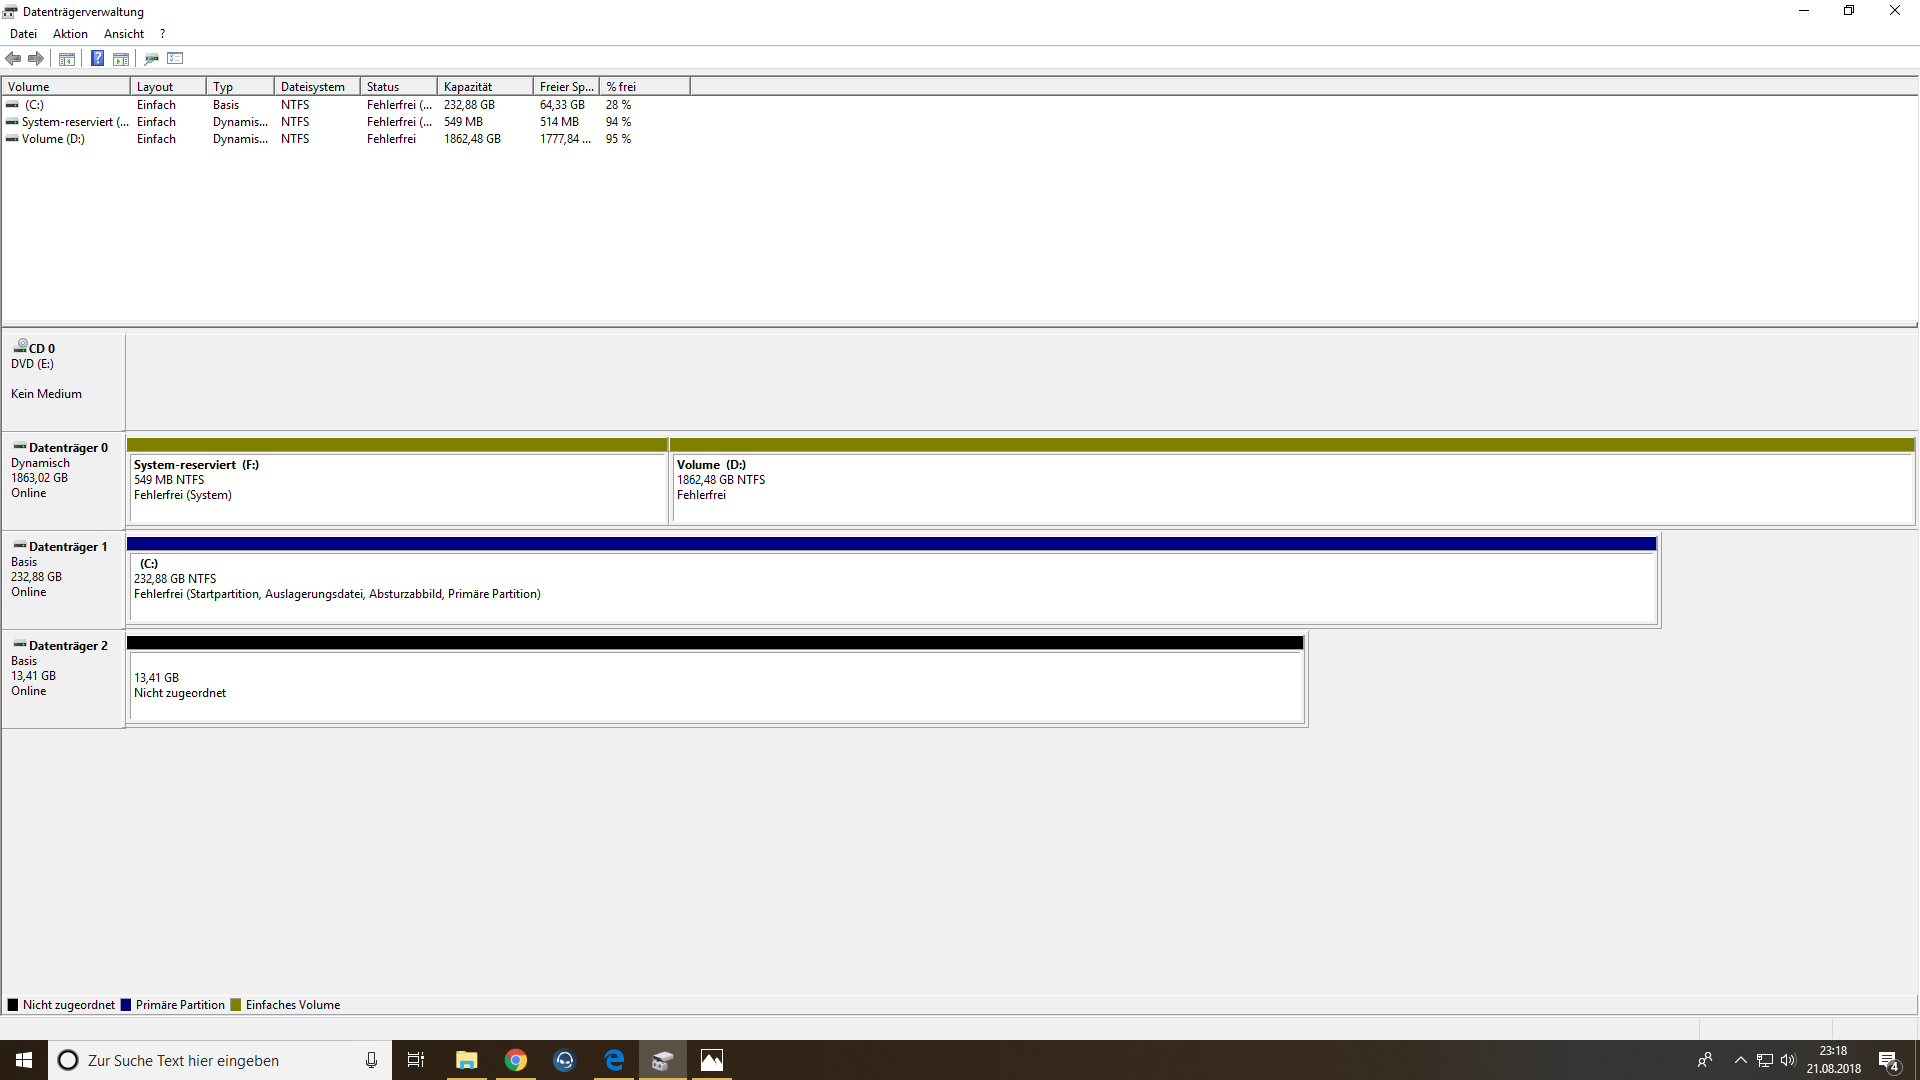Click the back navigation arrow icon
Viewport: 1920px width, 1080px height.
coord(13,58)
